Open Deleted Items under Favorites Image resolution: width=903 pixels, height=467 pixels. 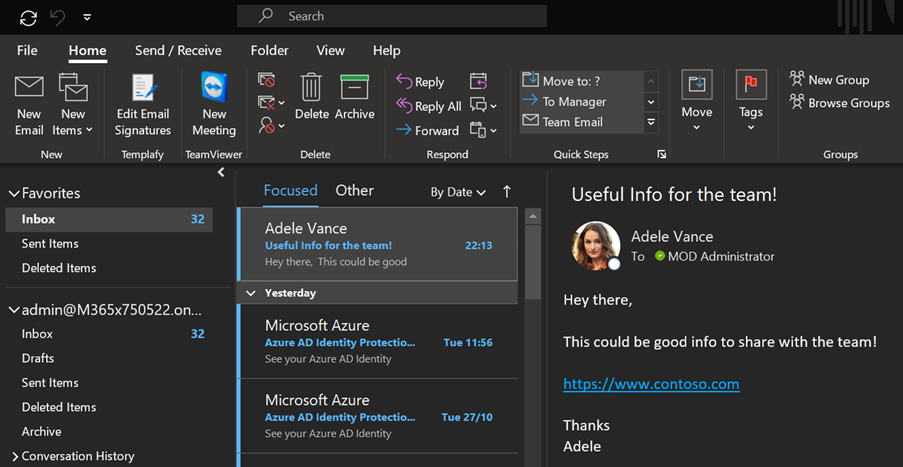(x=59, y=268)
